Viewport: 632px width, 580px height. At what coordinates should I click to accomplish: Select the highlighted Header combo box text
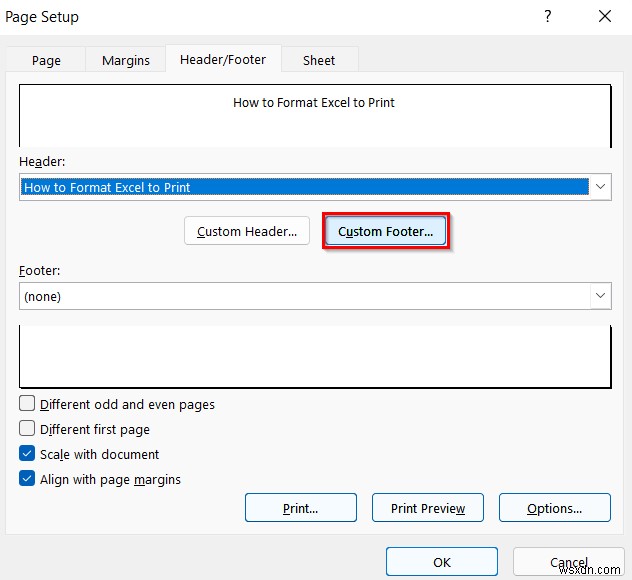(x=305, y=187)
